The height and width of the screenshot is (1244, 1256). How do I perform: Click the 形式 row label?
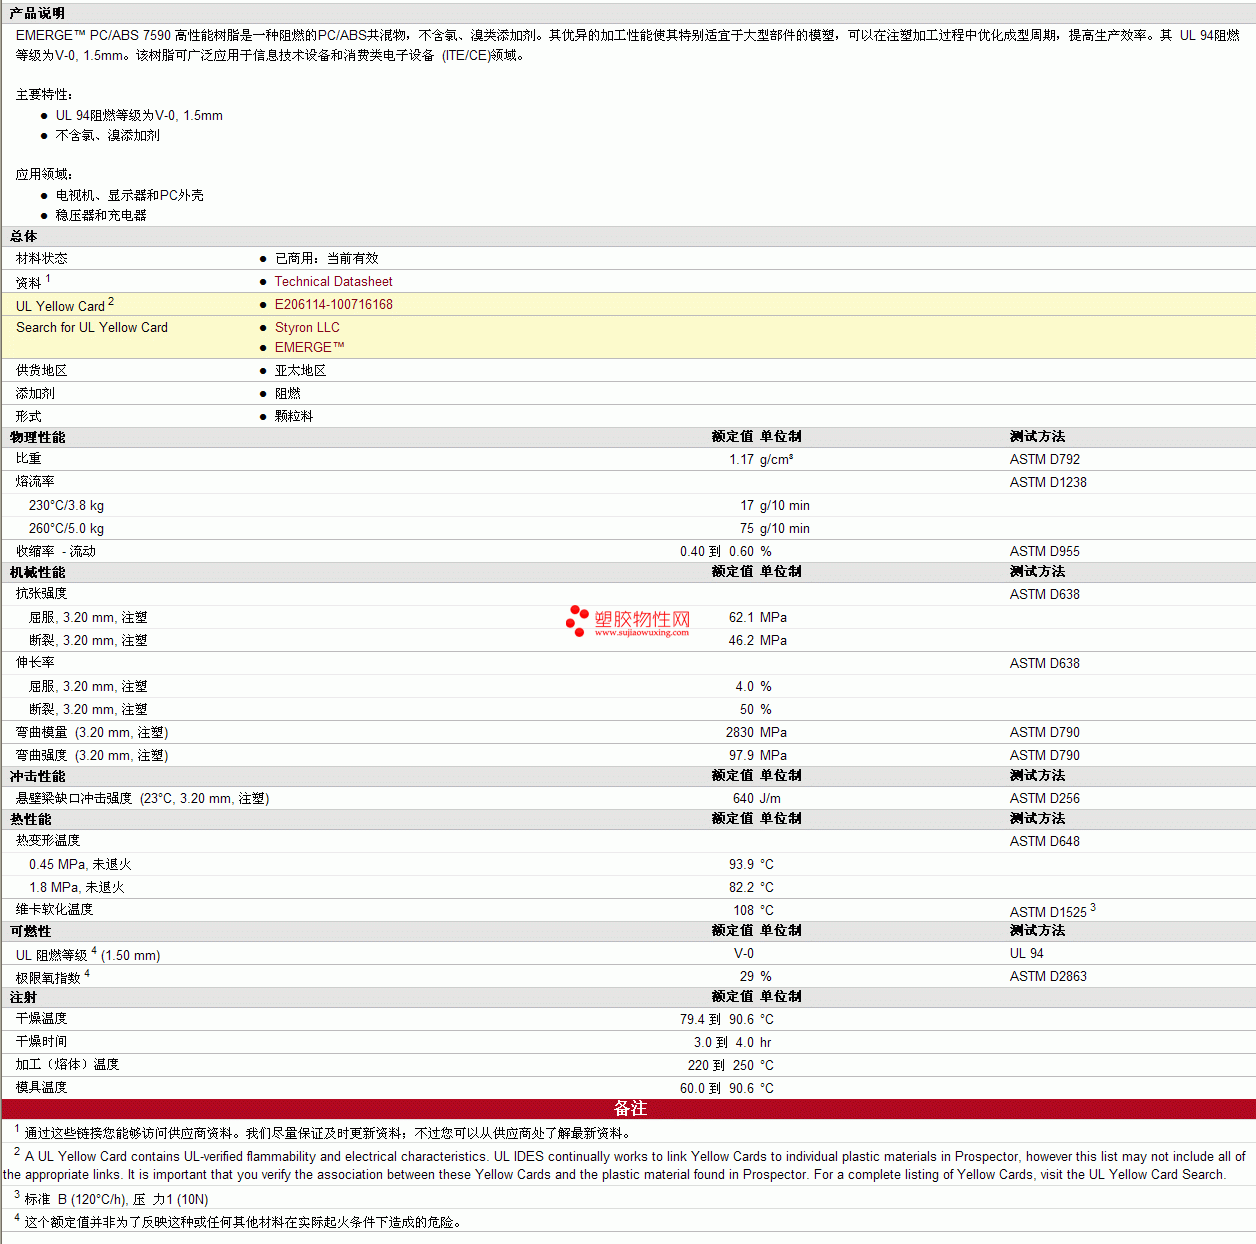(x=29, y=417)
